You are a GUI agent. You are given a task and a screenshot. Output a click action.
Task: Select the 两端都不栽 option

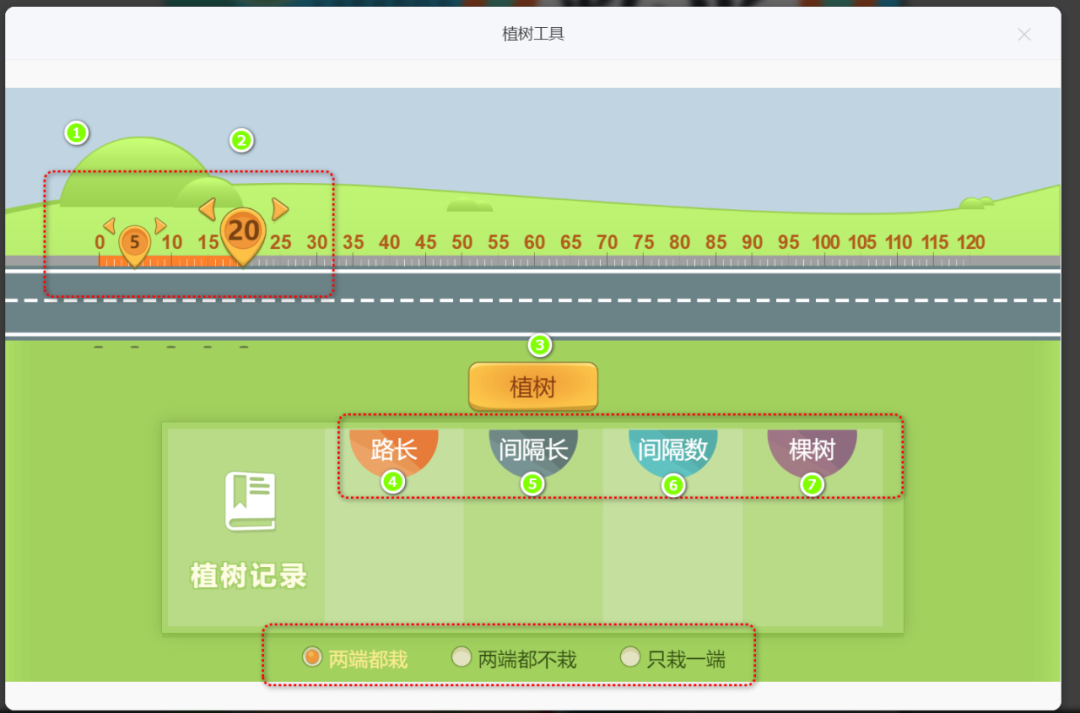[461, 657]
